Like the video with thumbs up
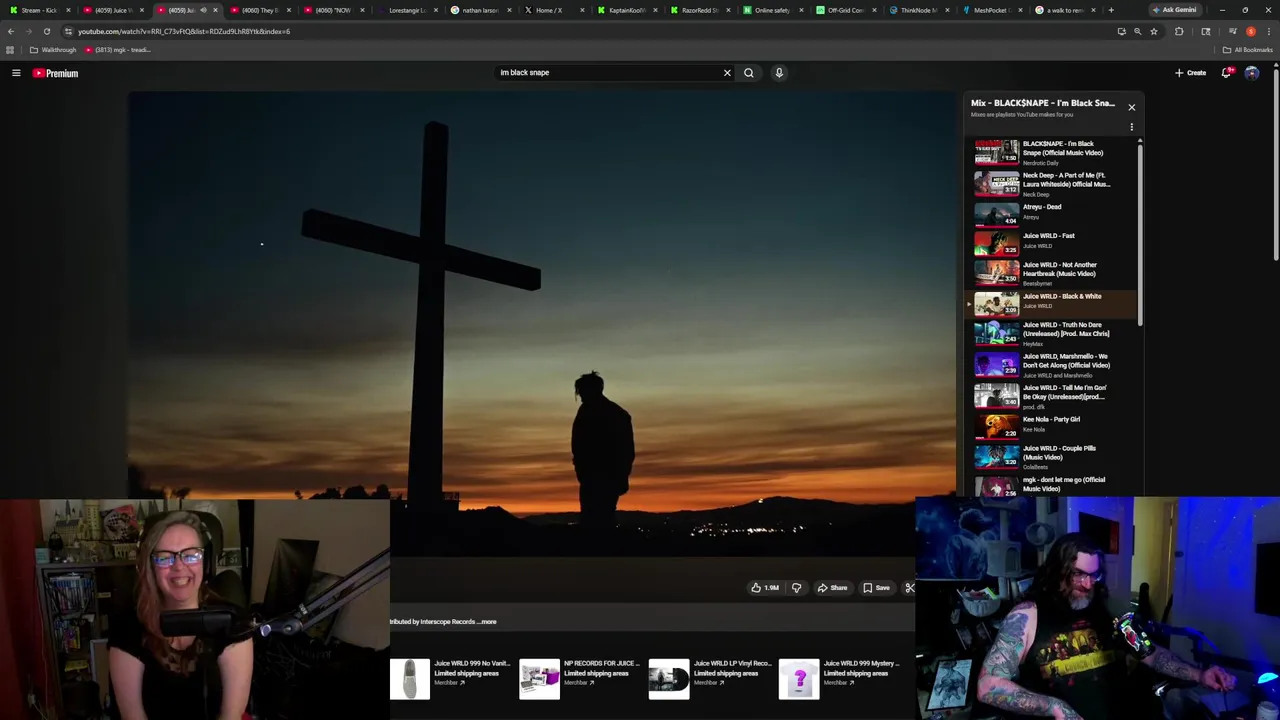 765,588
